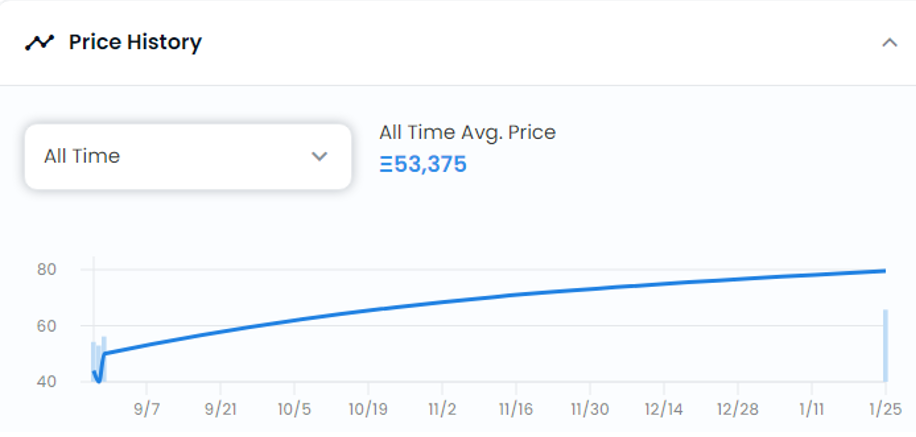Click the 1/25 date axis label
Screen dimensions: 916x437
pos(886,409)
